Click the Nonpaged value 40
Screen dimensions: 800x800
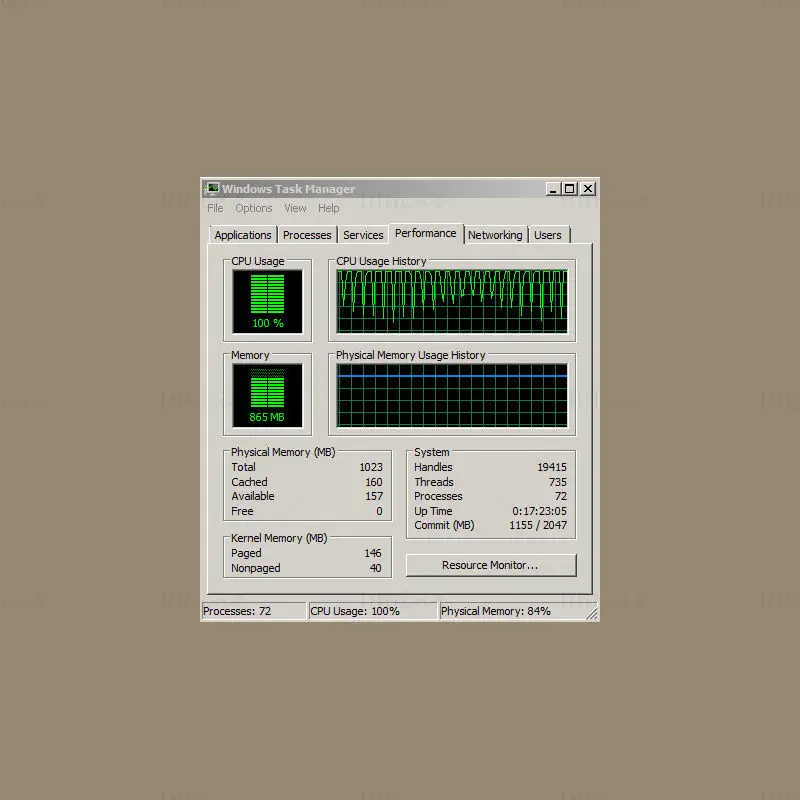(376, 568)
